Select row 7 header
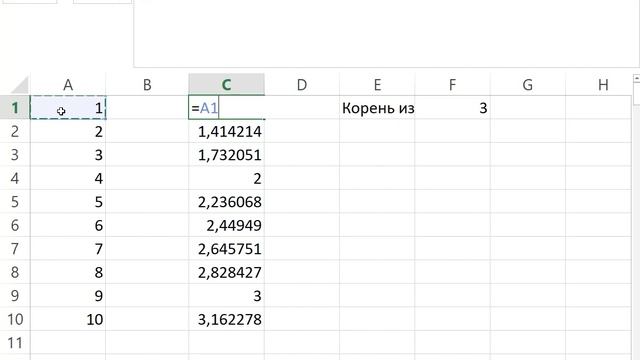Viewport: 640px width, 360px height. (15, 249)
